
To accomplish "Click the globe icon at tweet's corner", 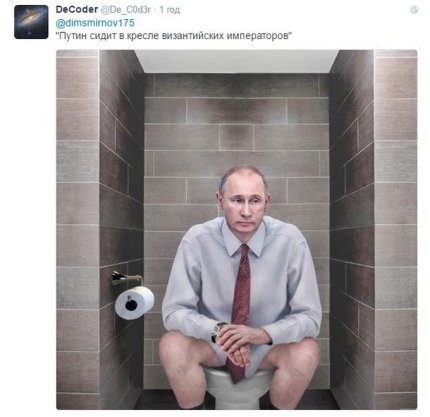I will [x=414, y=10].
